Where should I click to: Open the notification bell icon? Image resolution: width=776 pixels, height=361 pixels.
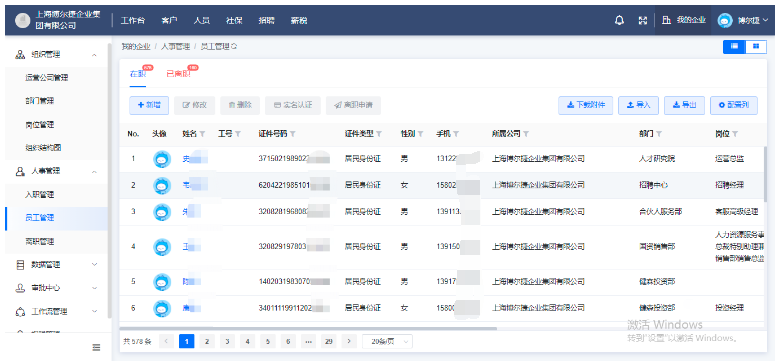[x=619, y=20]
